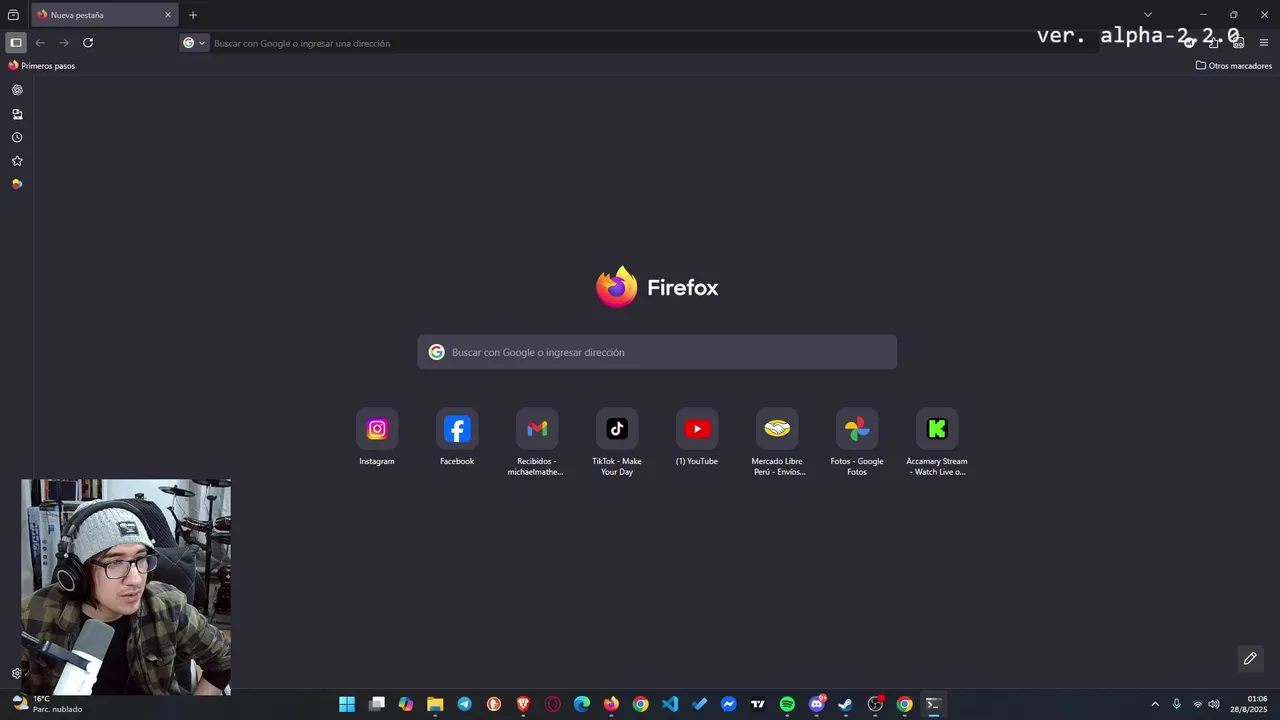Toggle the sidebar panel button
The height and width of the screenshot is (720, 1280).
[16, 43]
